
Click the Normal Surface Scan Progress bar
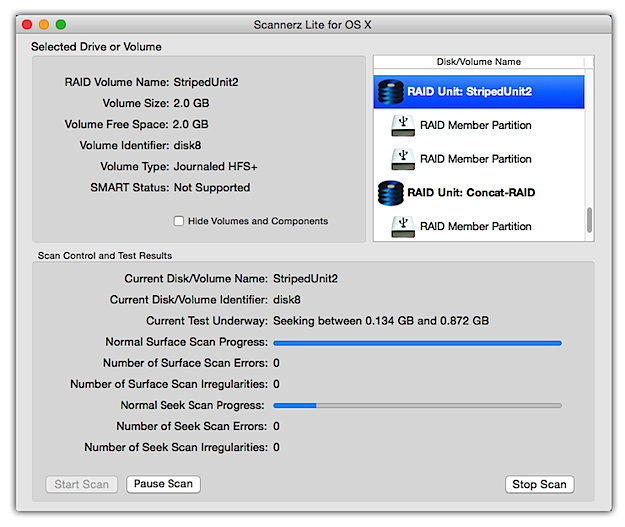[x=417, y=343]
